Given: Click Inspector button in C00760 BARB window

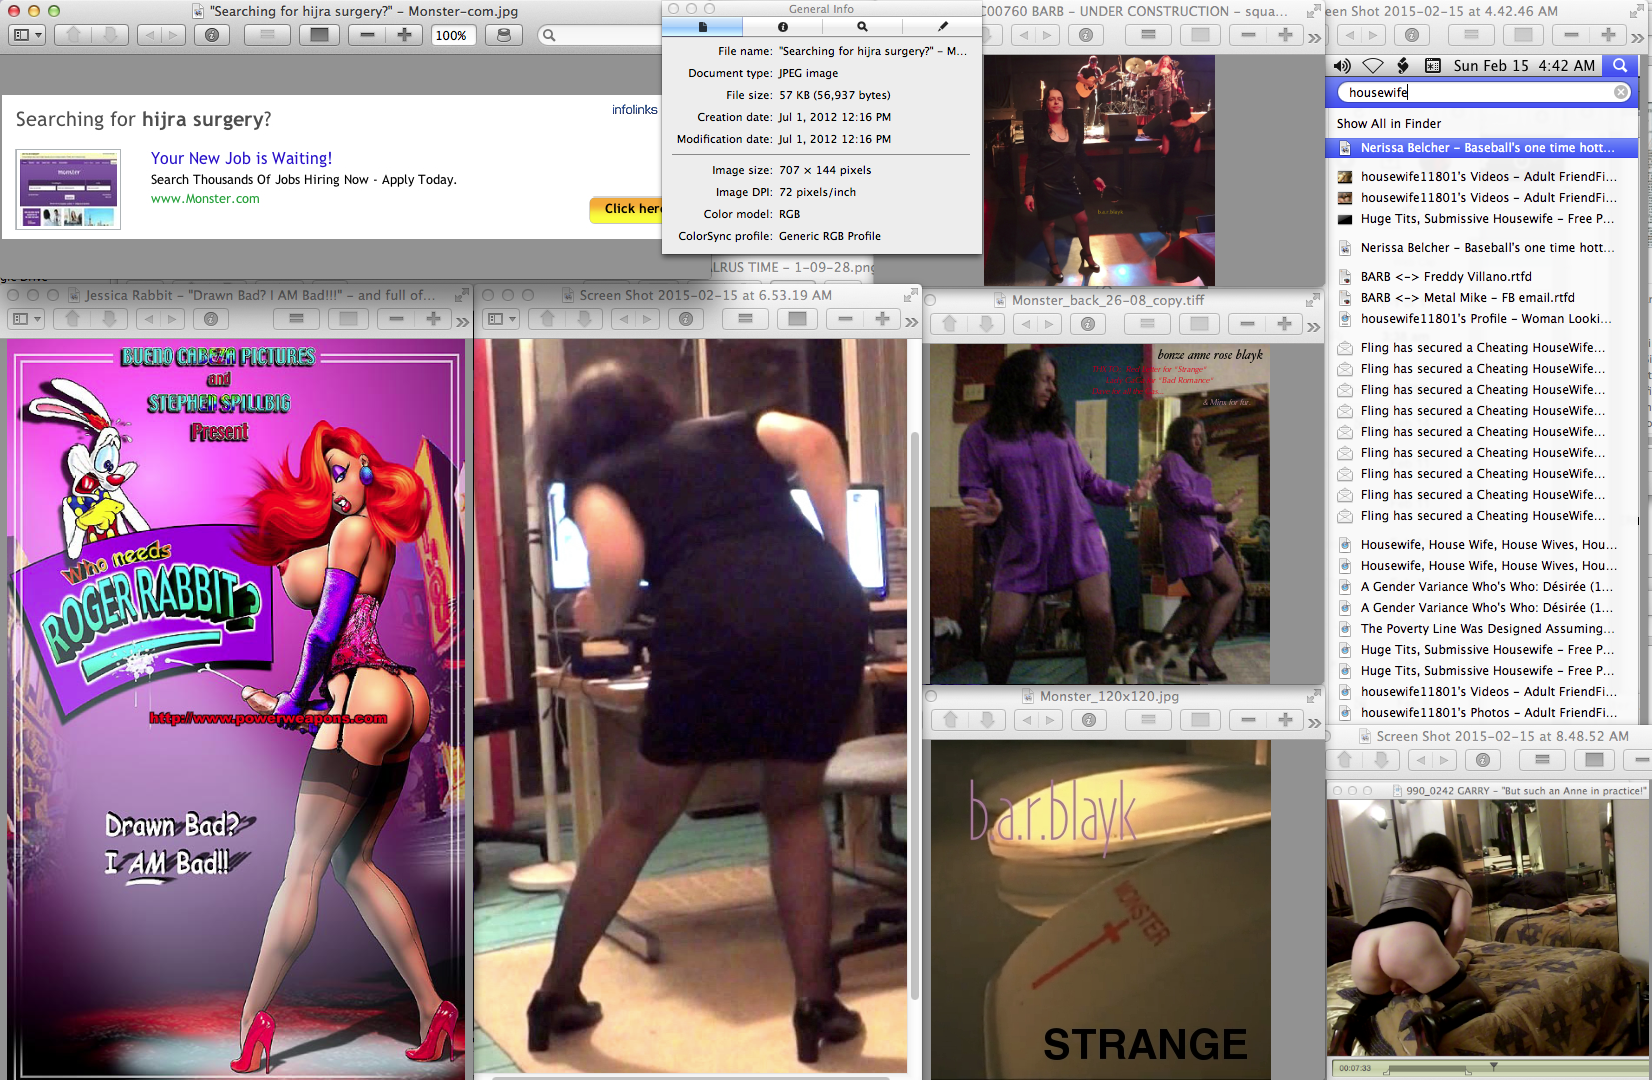Looking at the screenshot, I should pyautogui.click(x=1085, y=35).
